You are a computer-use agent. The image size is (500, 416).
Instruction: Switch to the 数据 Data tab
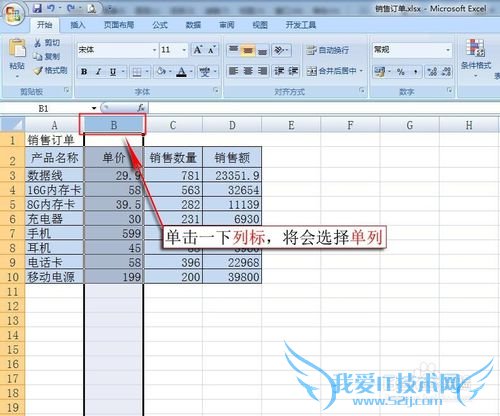click(193, 25)
